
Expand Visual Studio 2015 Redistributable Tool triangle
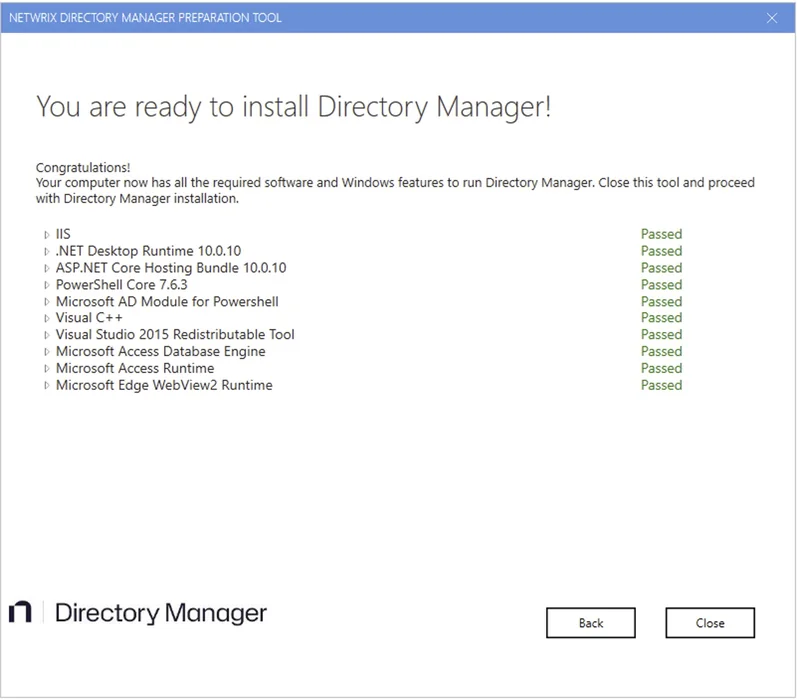point(47,335)
